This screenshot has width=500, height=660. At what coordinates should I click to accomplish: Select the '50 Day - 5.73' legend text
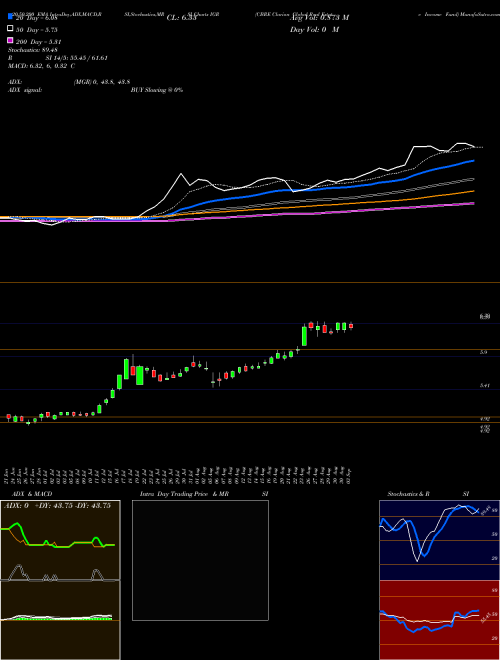click(37, 30)
